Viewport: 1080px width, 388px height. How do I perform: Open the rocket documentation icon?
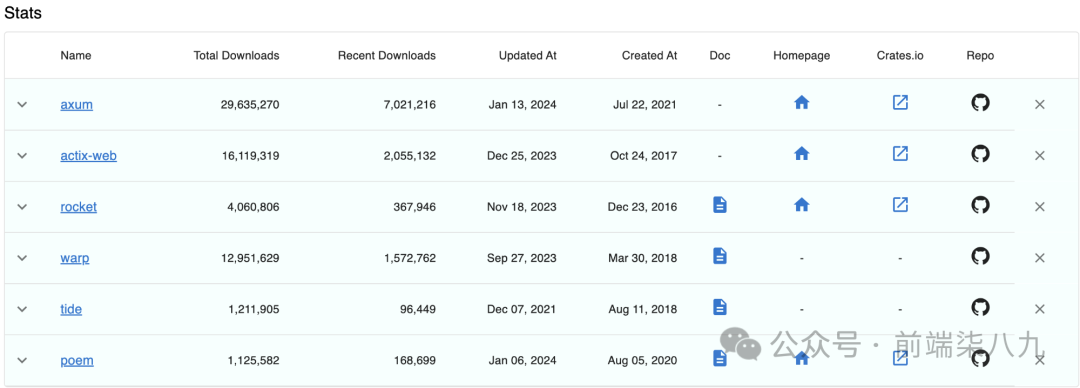tap(720, 205)
